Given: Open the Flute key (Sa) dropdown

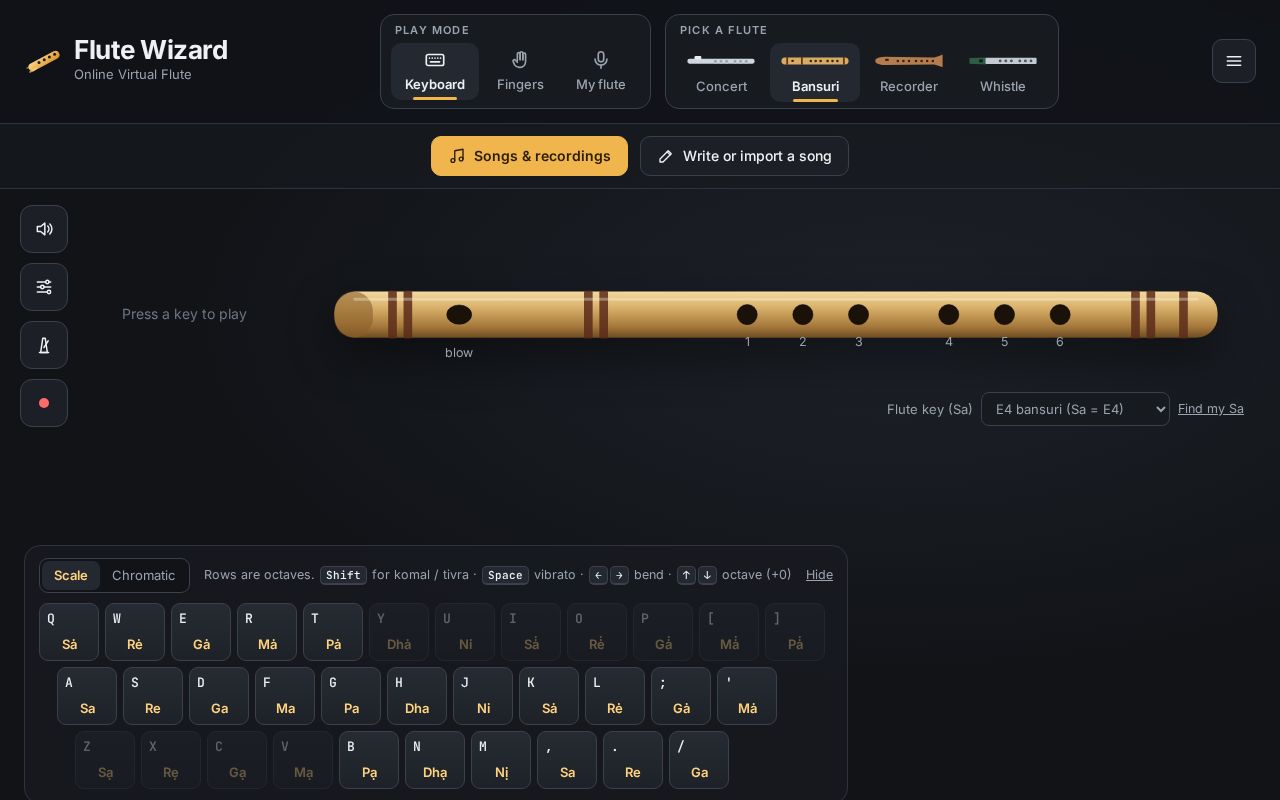Looking at the screenshot, I should [x=1075, y=409].
